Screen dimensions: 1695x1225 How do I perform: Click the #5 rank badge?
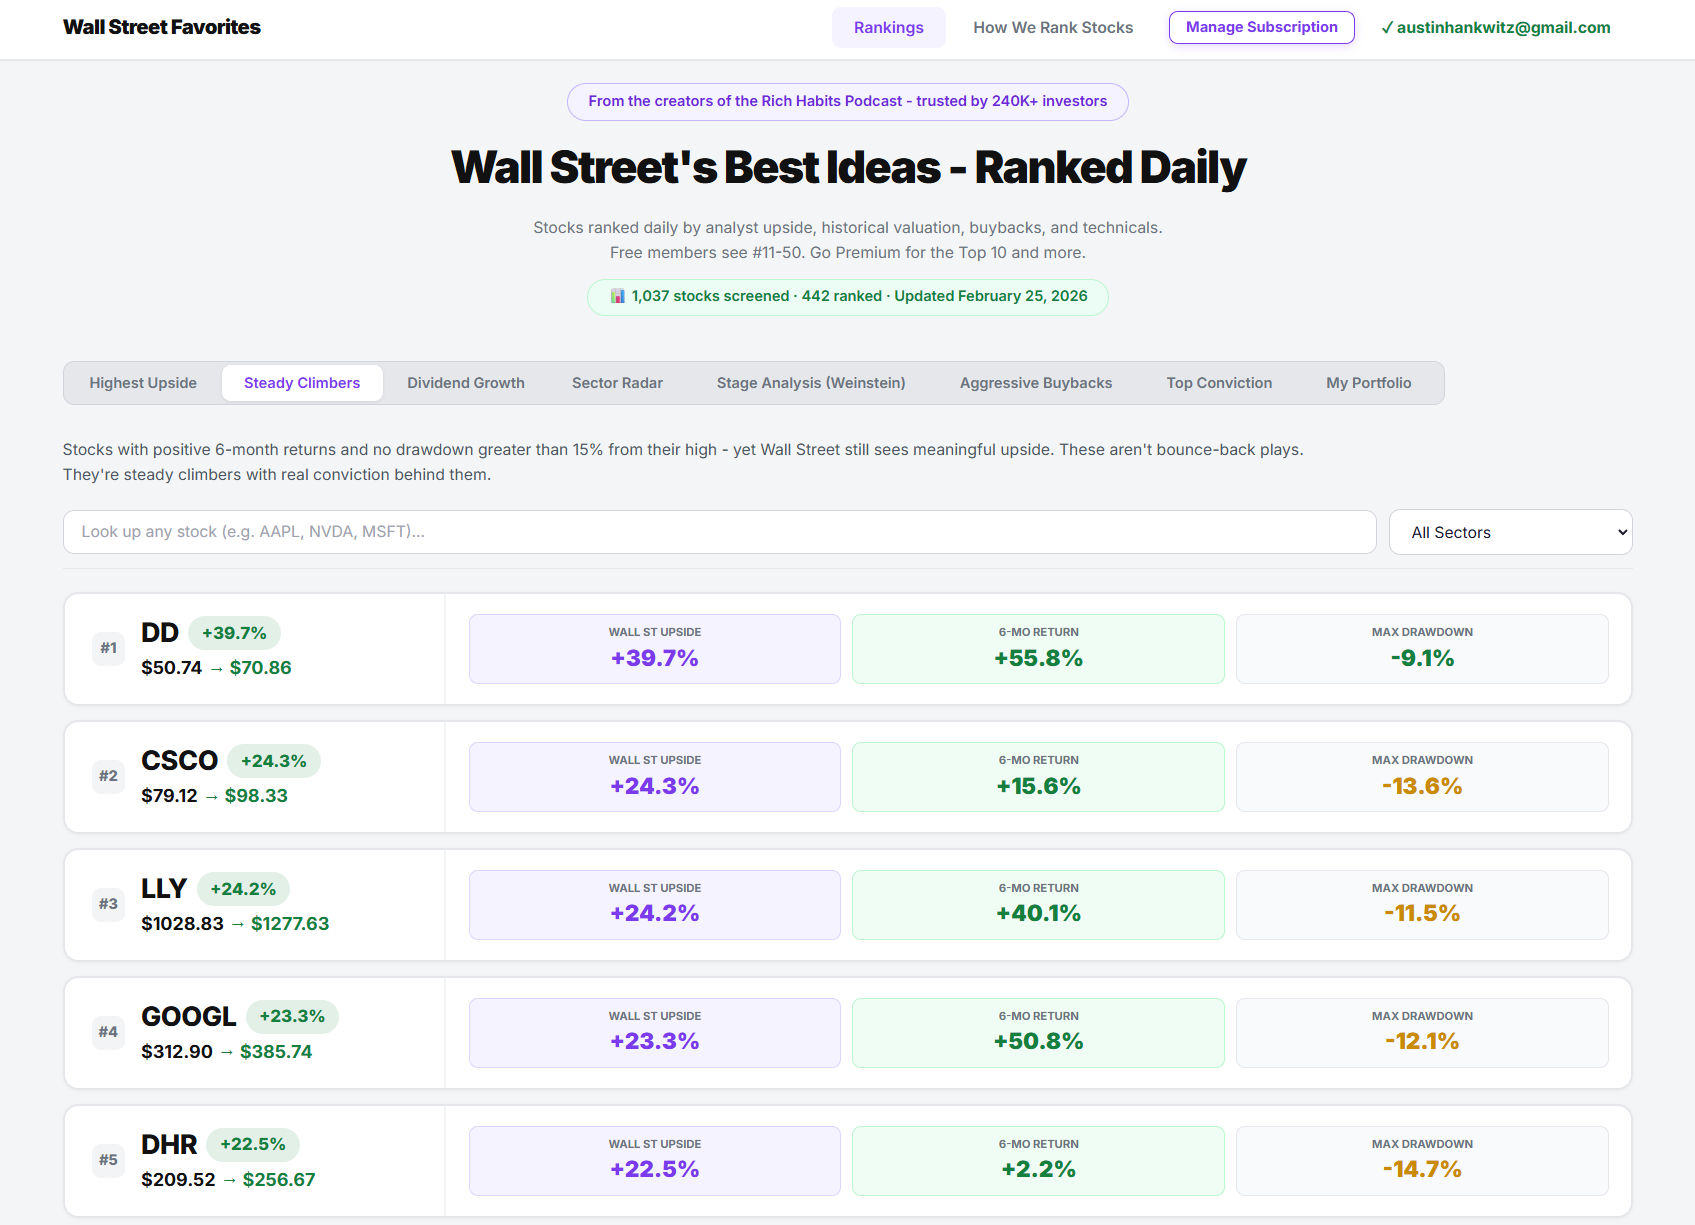click(x=108, y=1160)
